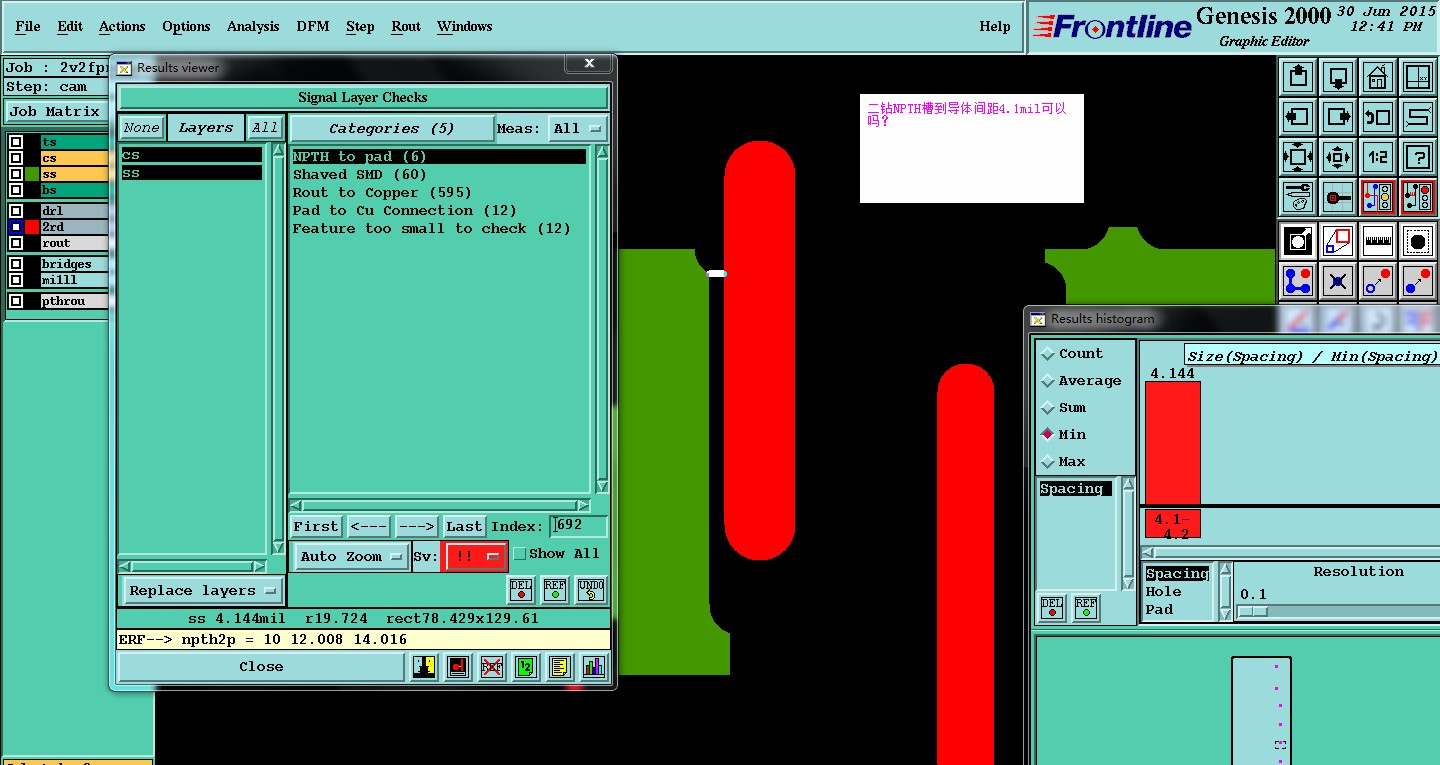Open the Replace layers dropdown

[x=203, y=591]
